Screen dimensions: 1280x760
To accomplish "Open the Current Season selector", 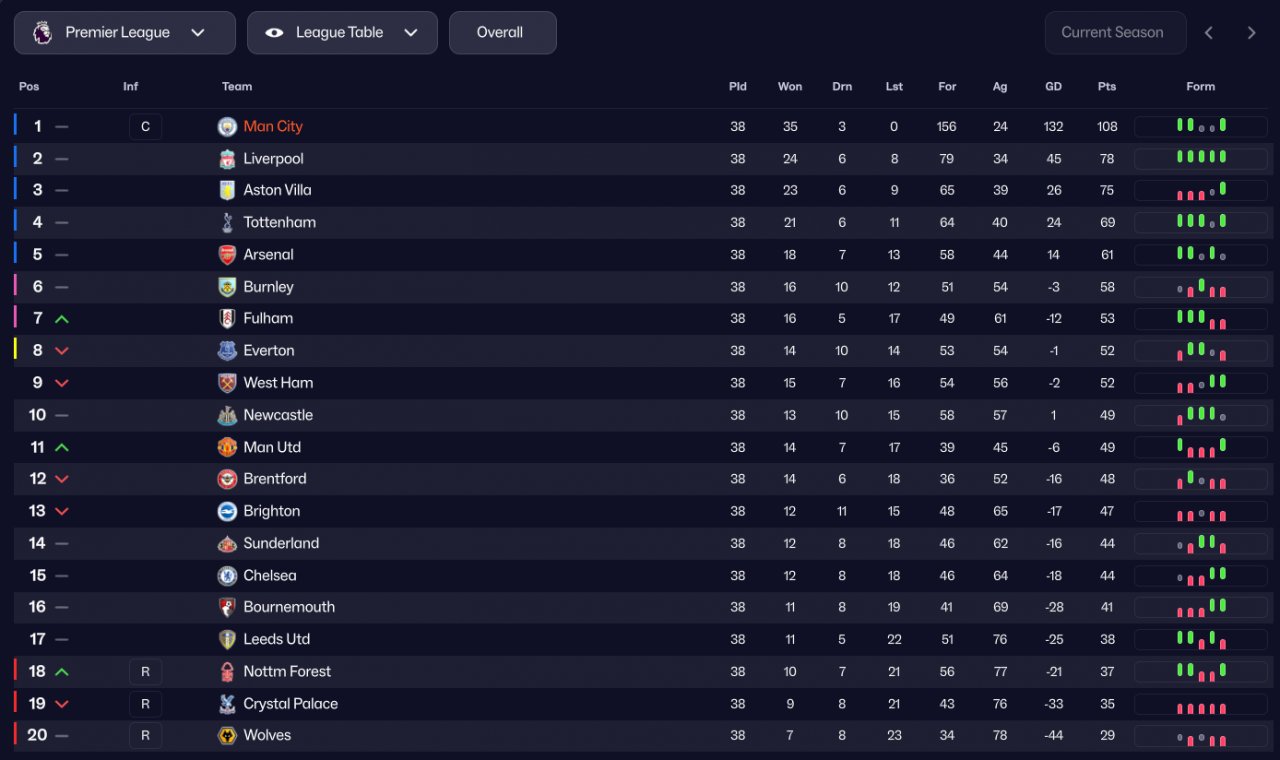I will tap(1115, 32).
